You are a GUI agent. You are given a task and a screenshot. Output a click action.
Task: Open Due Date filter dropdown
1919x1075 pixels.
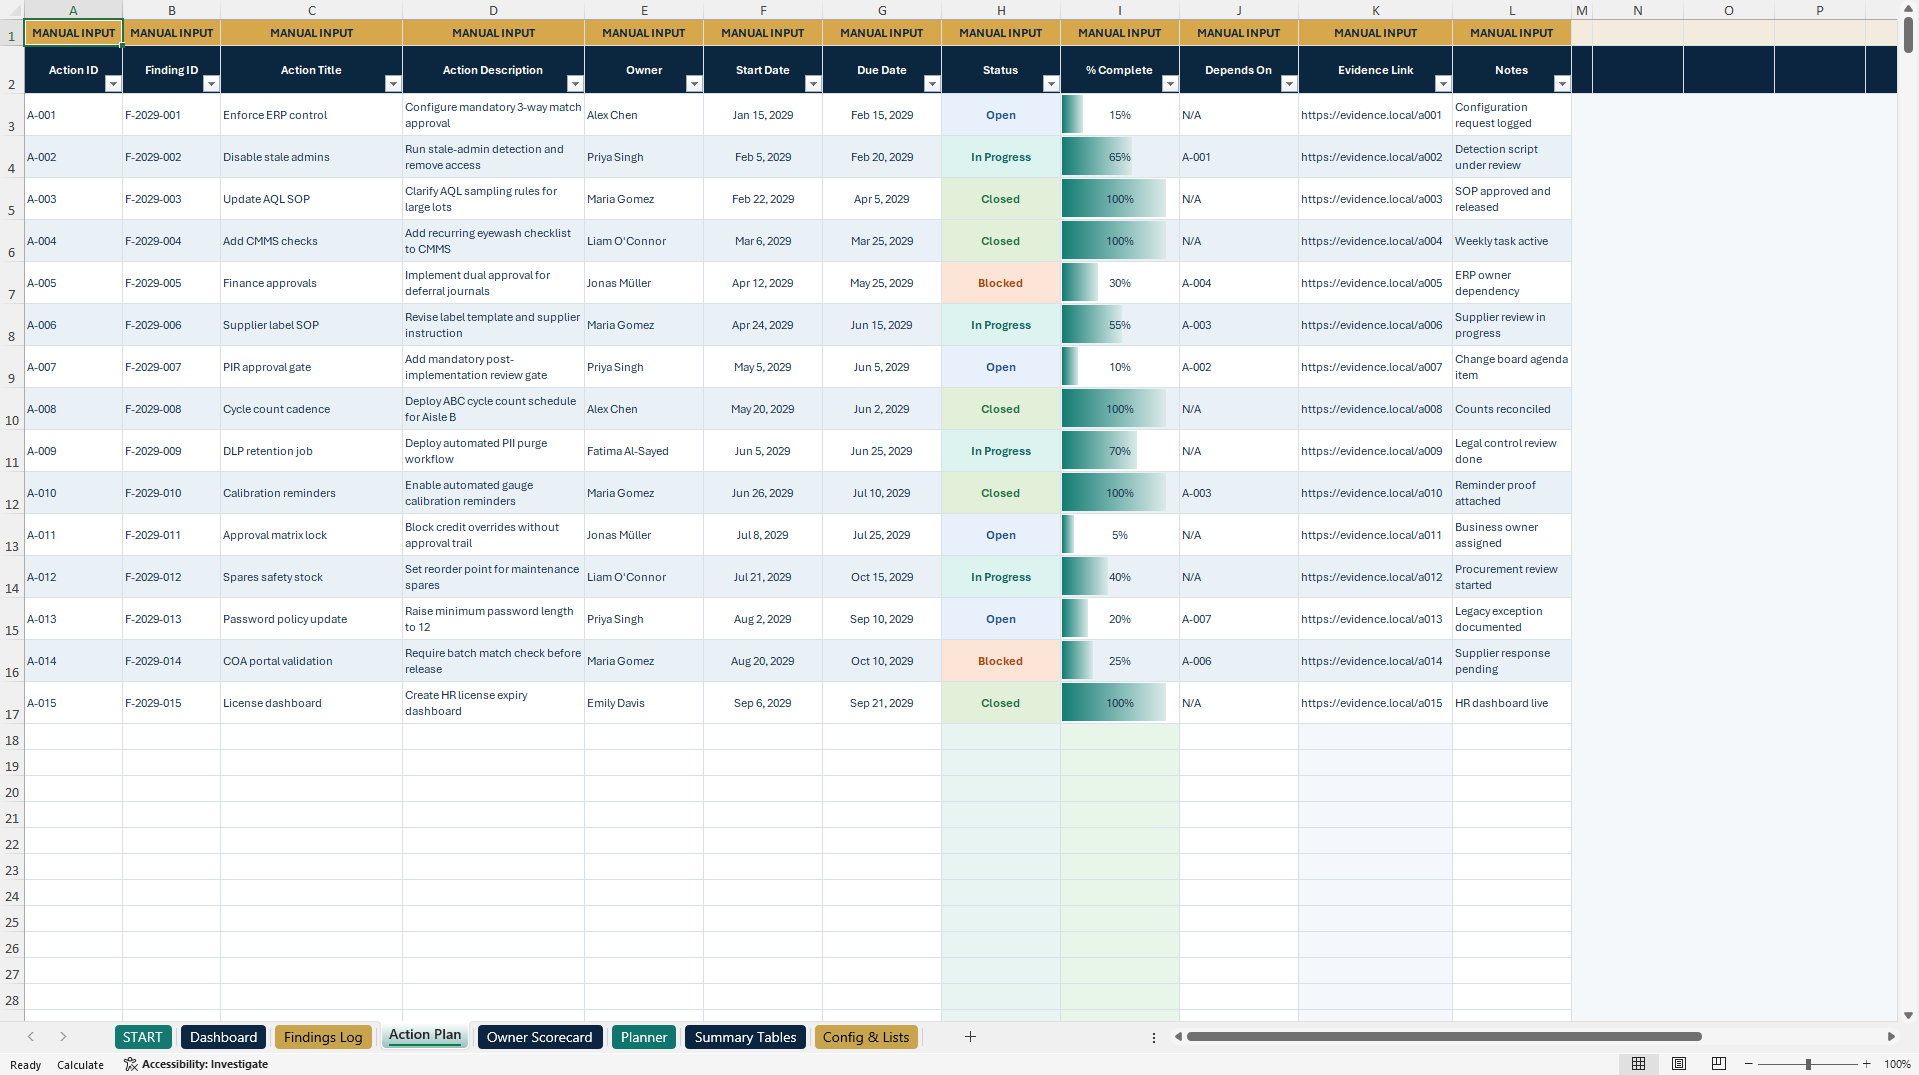(x=932, y=84)
